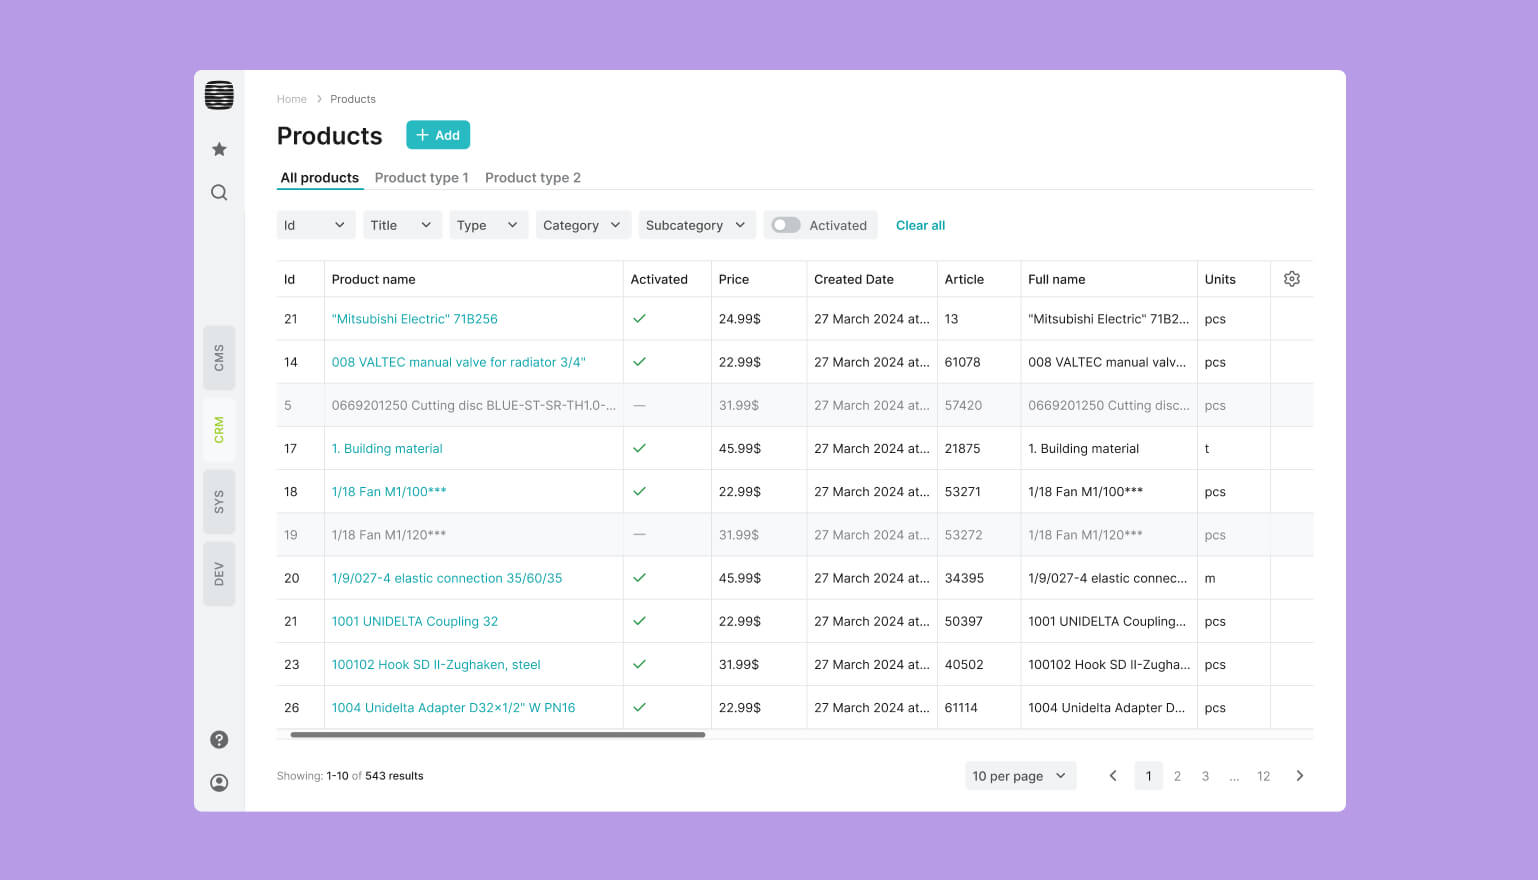This screenshot has height=880, width=1538.
Task: Open the Type filter dropdown
Action: coord(487,225)
